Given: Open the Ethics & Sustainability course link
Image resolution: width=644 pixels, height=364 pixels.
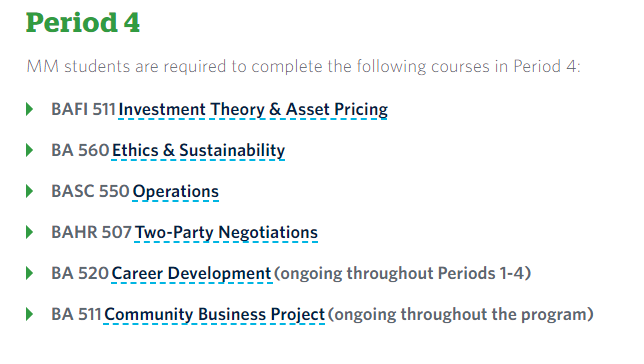Looking at the screenshot, I should pyautogui.click(x=198, y=151).
